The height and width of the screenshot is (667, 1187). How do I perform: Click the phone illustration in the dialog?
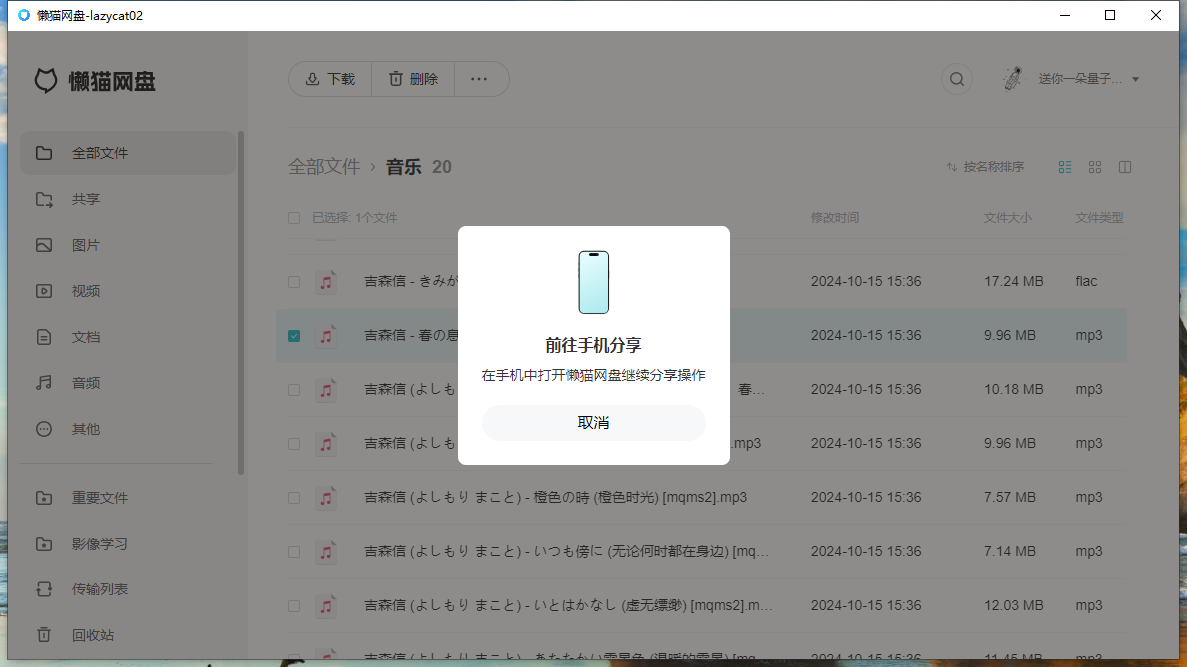594,282
